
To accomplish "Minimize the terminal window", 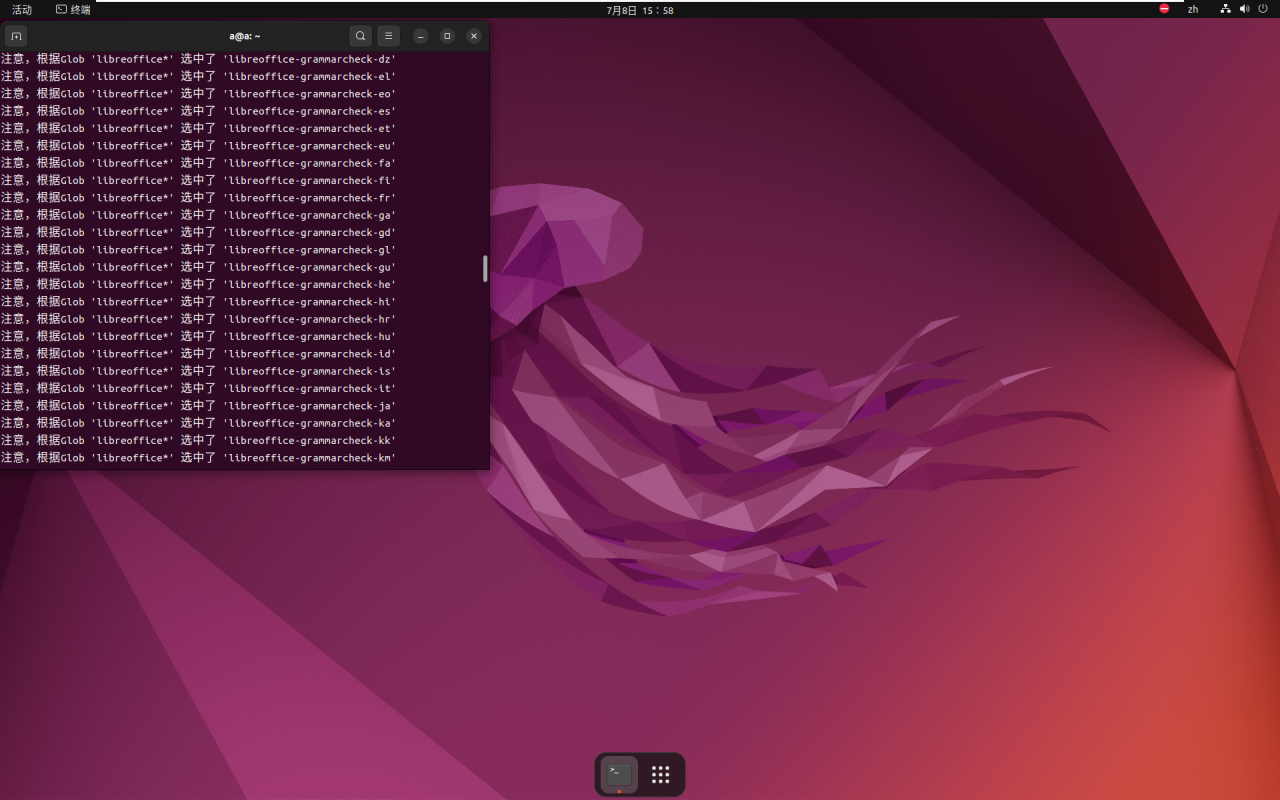I will 420,36.
